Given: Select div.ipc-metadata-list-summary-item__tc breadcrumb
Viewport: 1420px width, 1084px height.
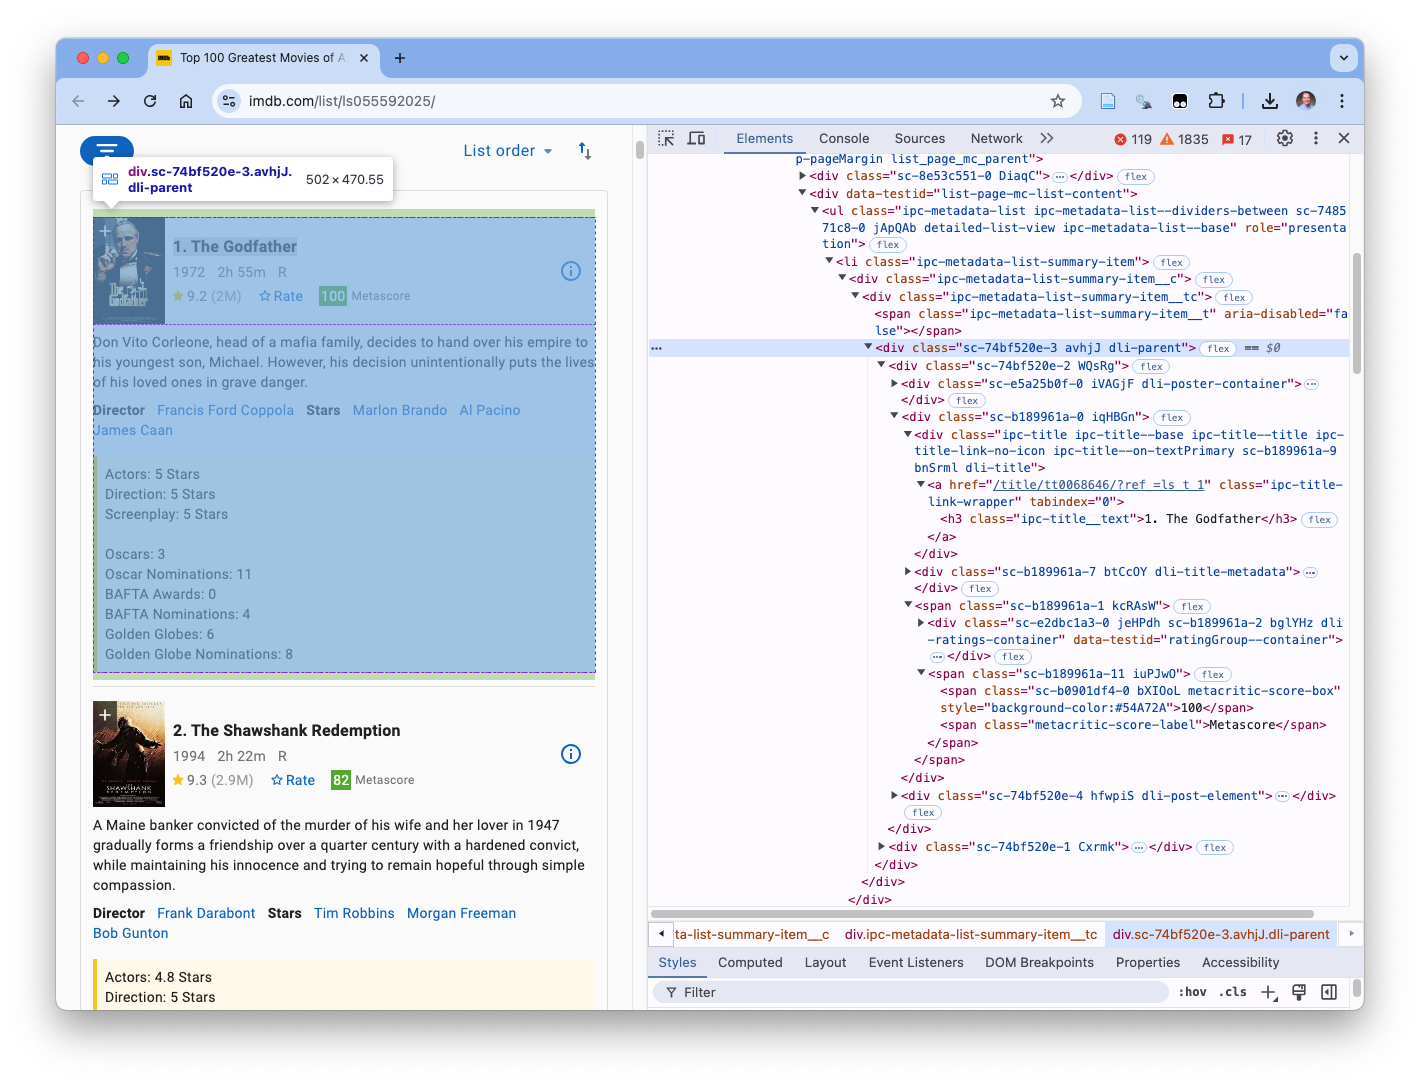Looking at the screenshot, I should [971, 935].
